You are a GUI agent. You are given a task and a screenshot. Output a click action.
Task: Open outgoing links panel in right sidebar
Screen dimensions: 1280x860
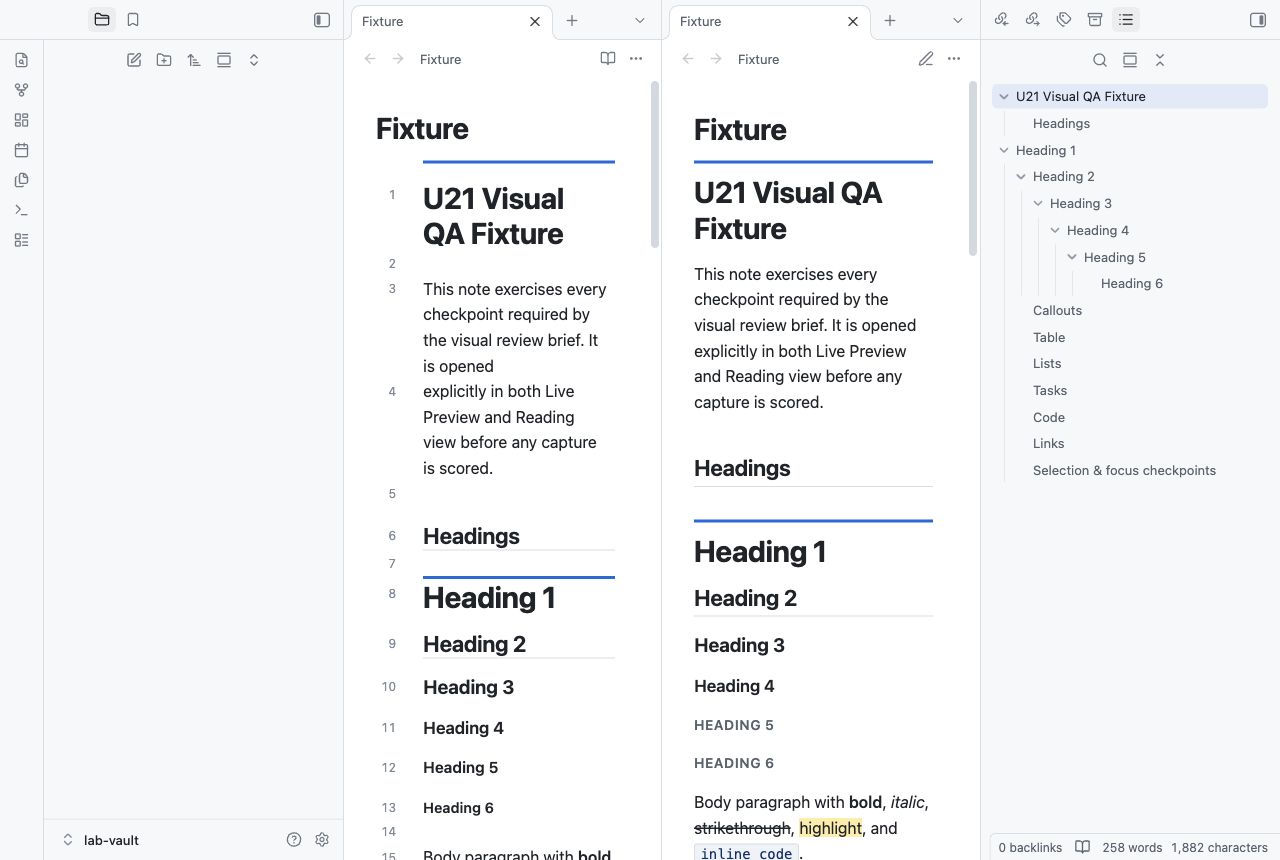coord(1033,20)
